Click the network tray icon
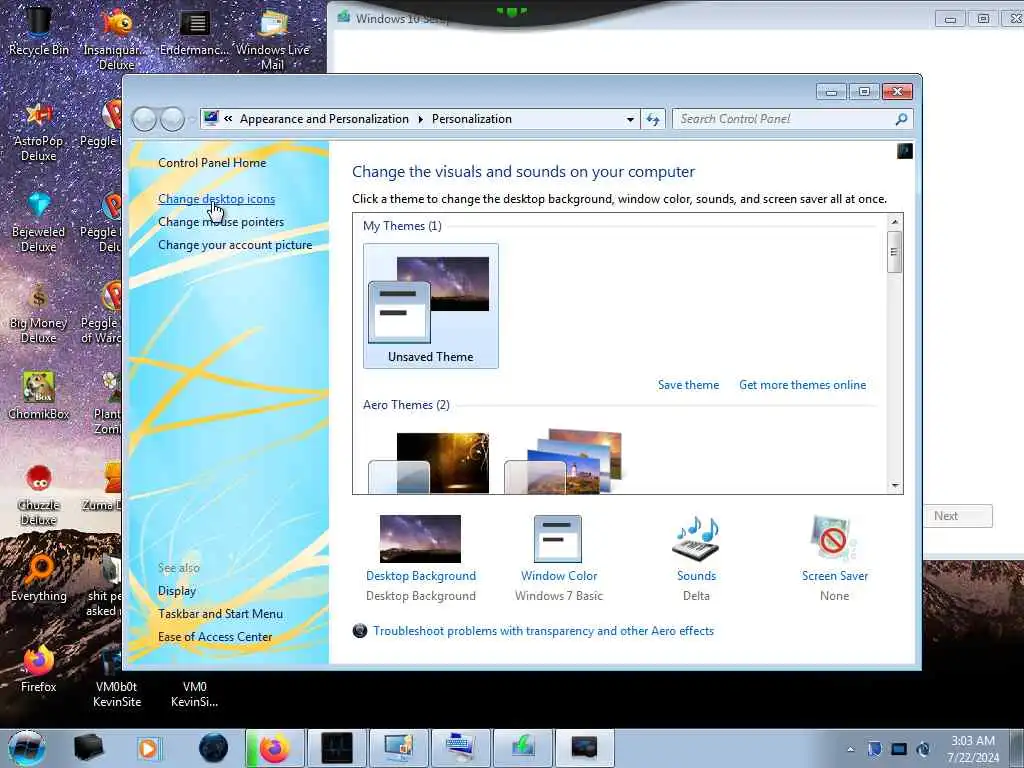The height and width of the screenshot is (768, 1024). pos(899,749)
